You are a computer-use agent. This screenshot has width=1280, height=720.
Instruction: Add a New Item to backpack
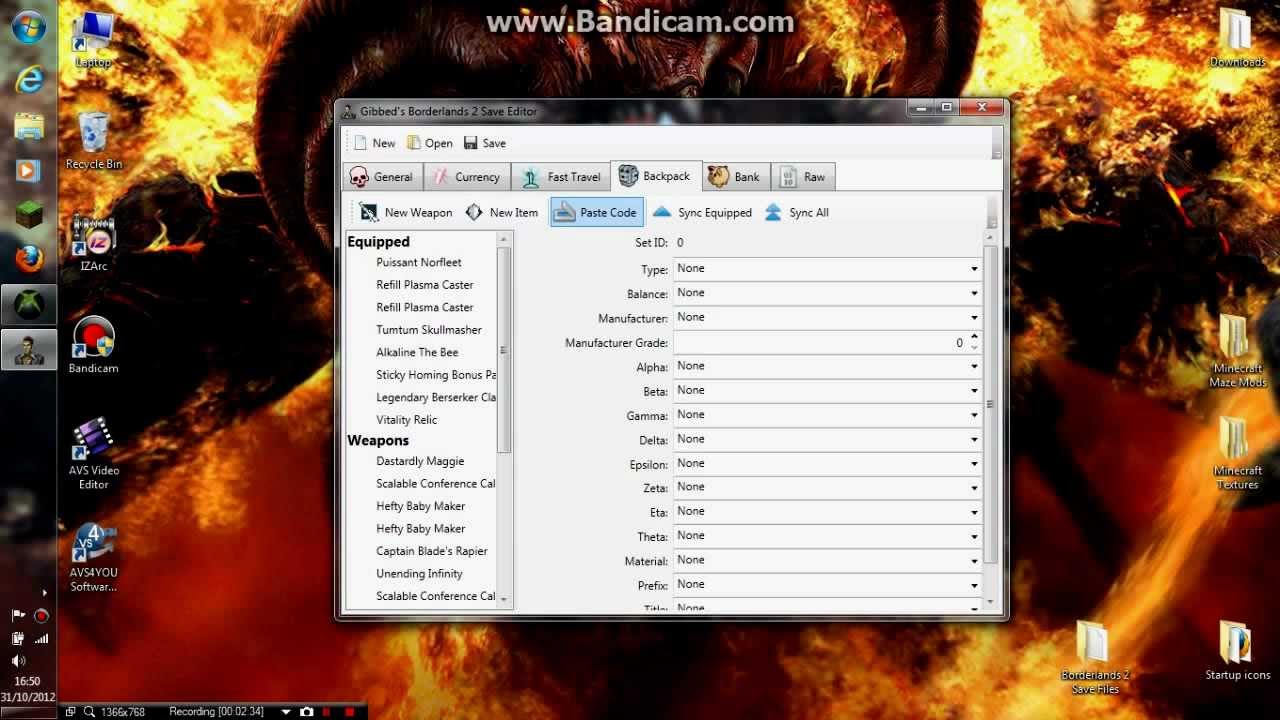(x=502, y=212)
